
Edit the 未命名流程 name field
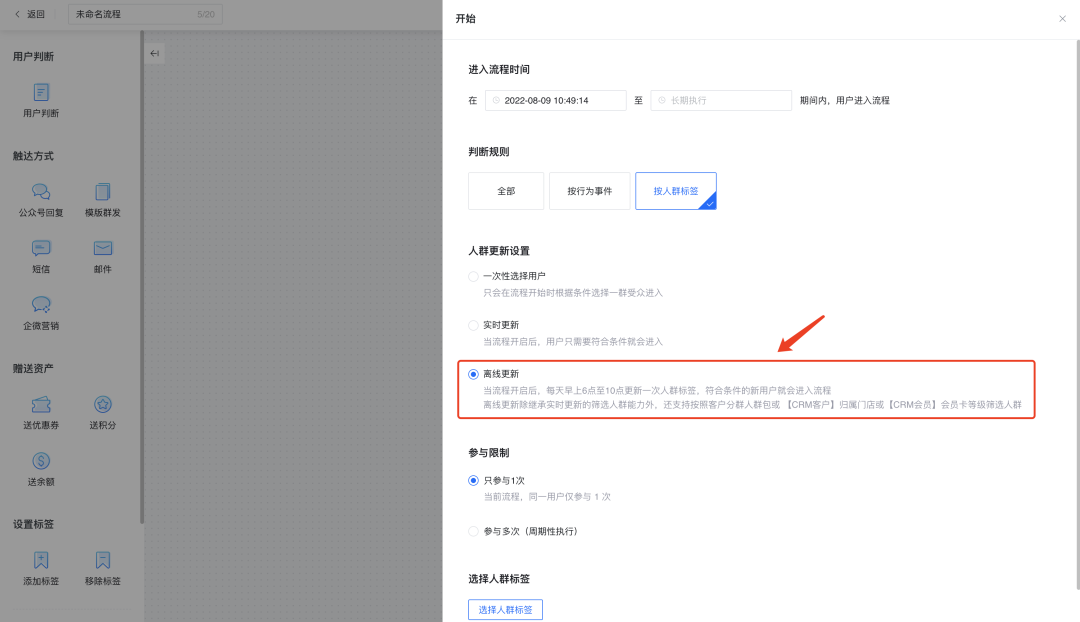pyautogui.click(x=145, y=14)
